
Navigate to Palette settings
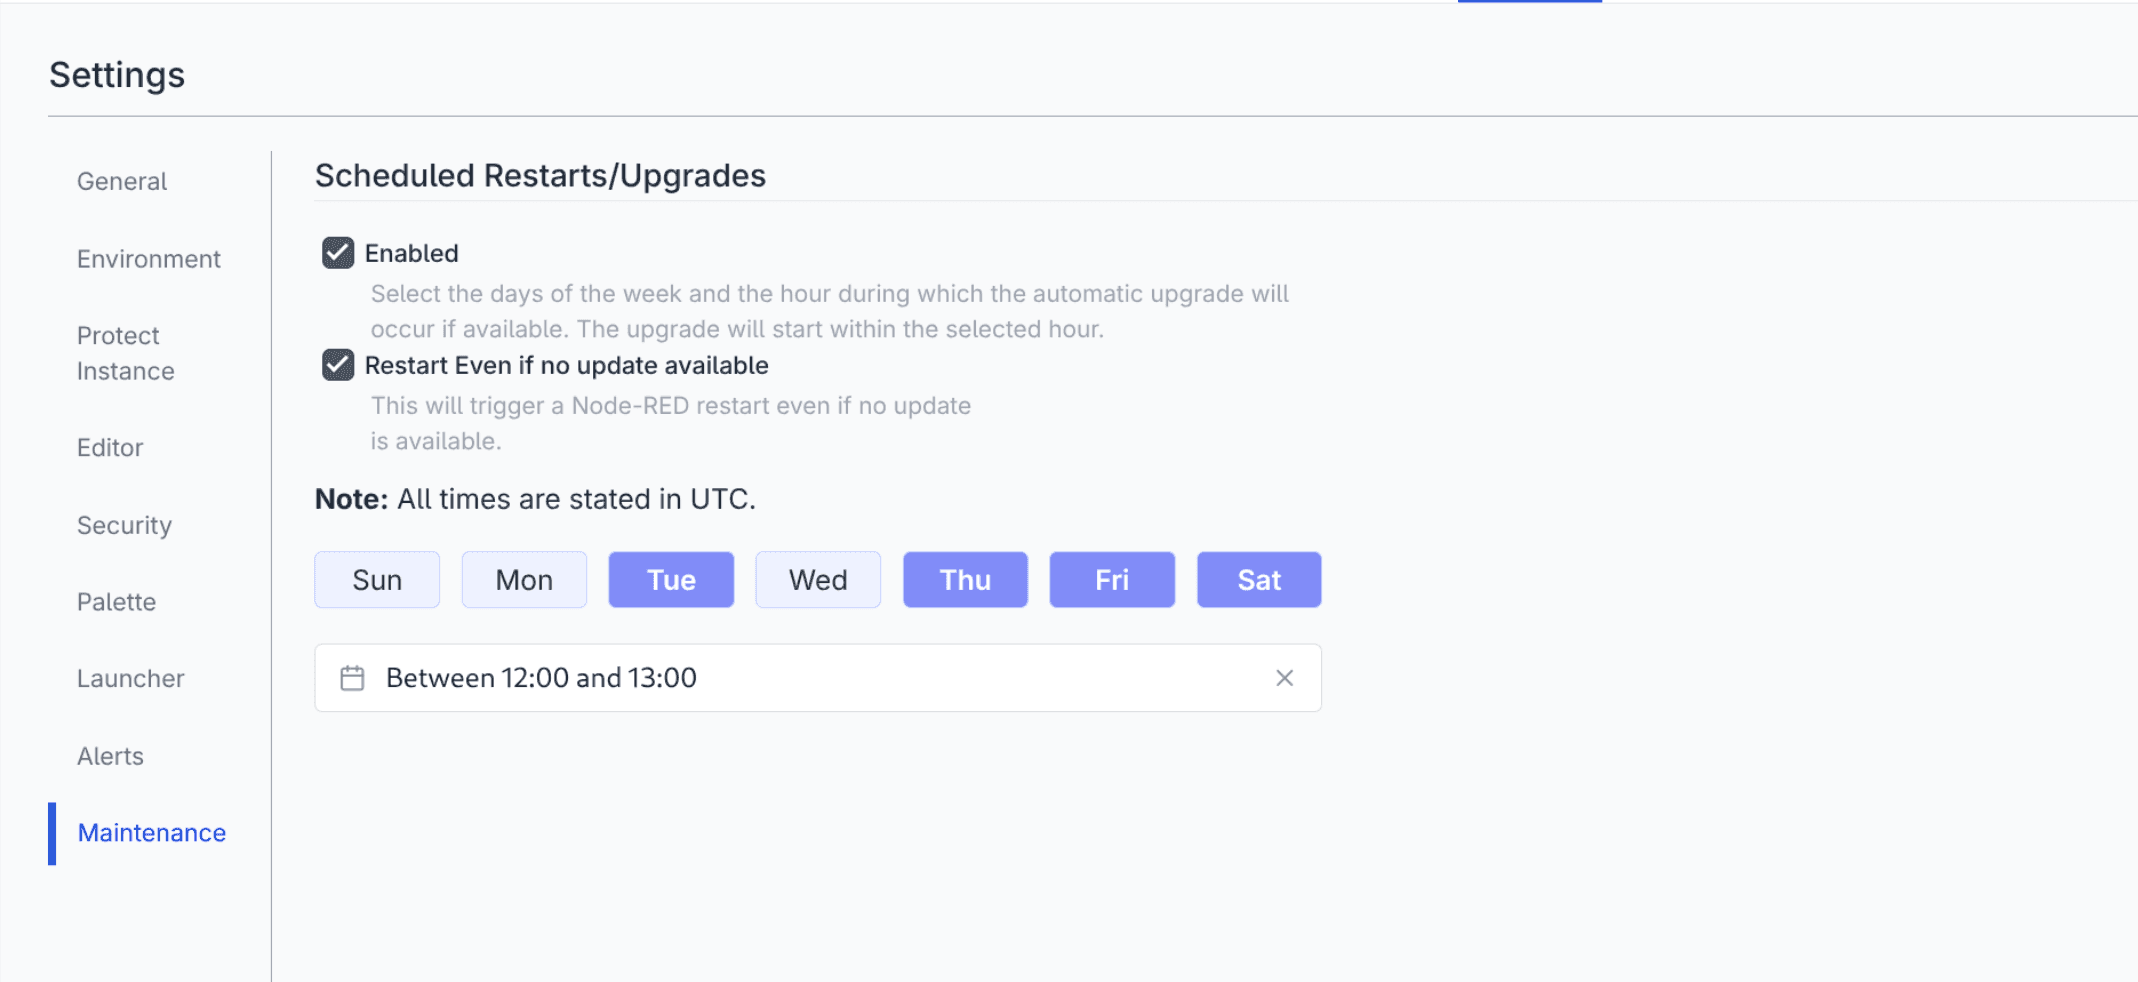pyautogui.click(x=116, y=602)
